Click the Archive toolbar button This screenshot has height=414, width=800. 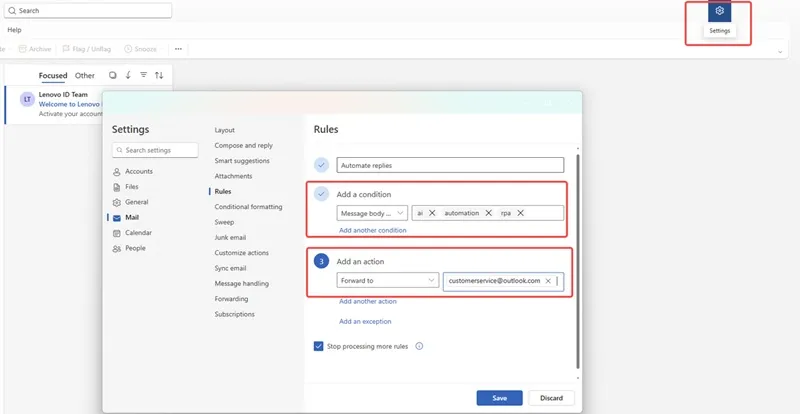(35, 49)
